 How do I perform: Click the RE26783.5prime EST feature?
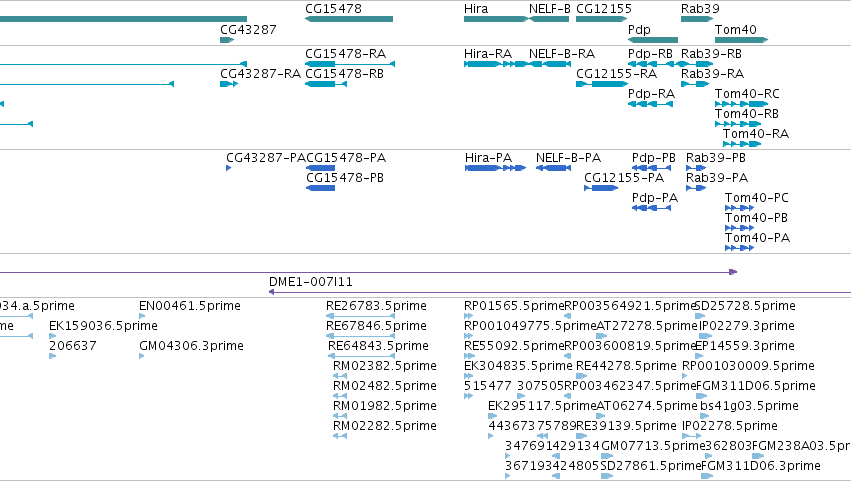point(360,316)
